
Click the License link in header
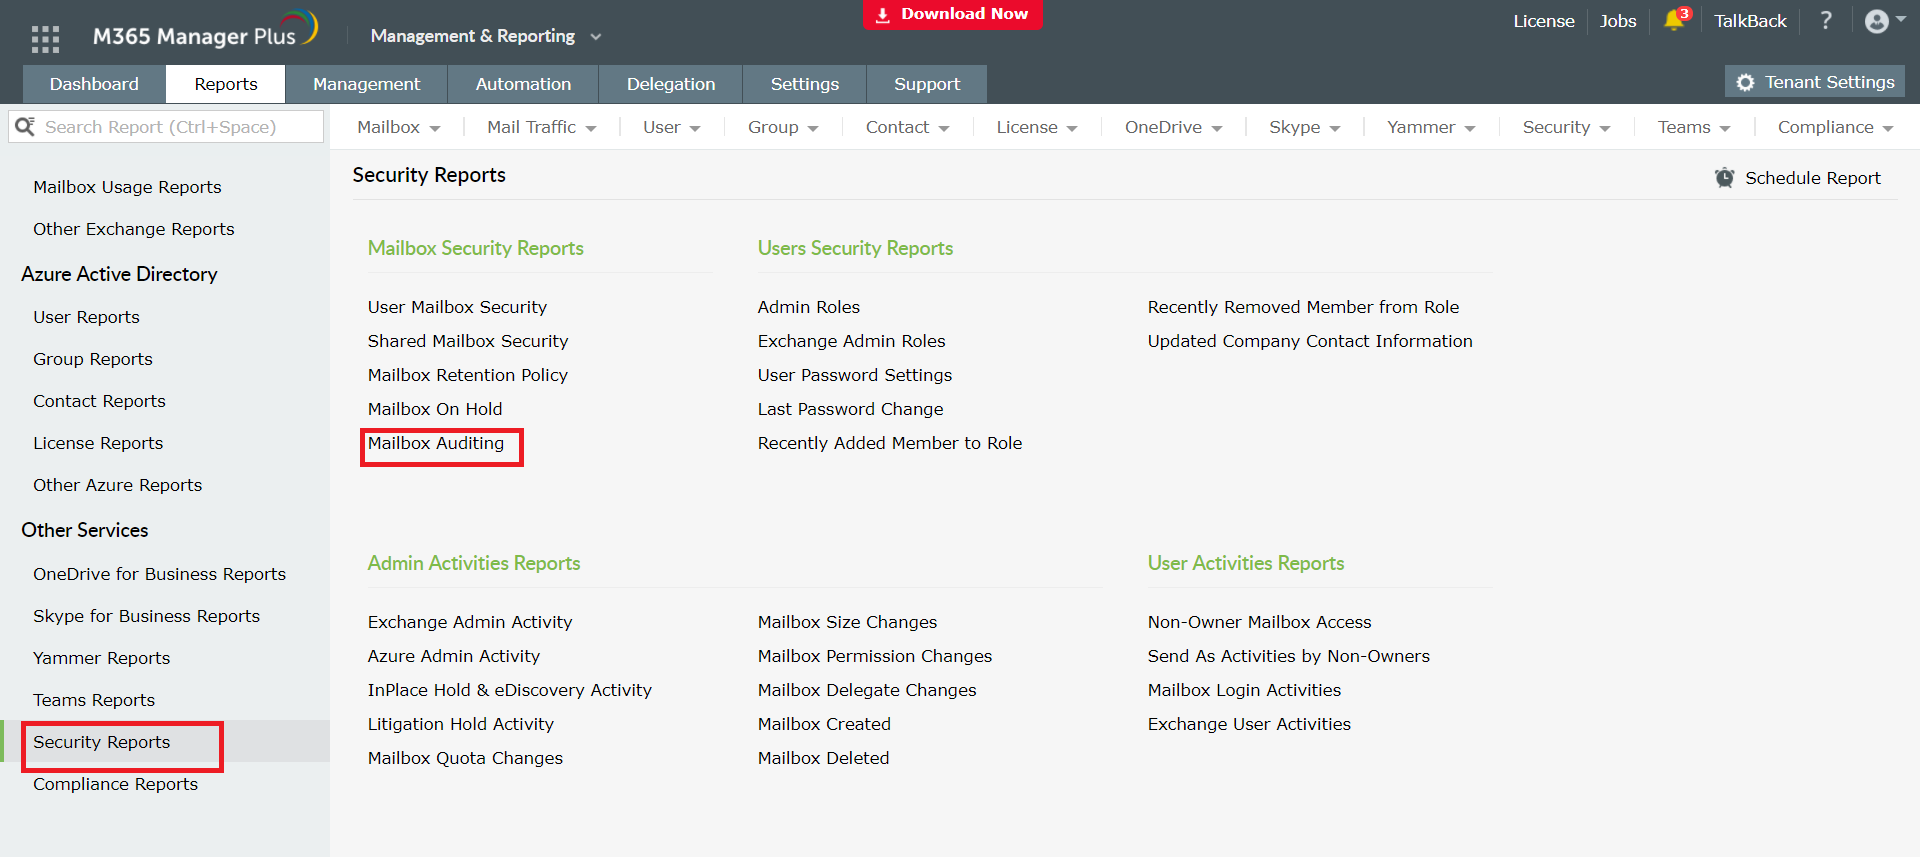(1544, 21)
